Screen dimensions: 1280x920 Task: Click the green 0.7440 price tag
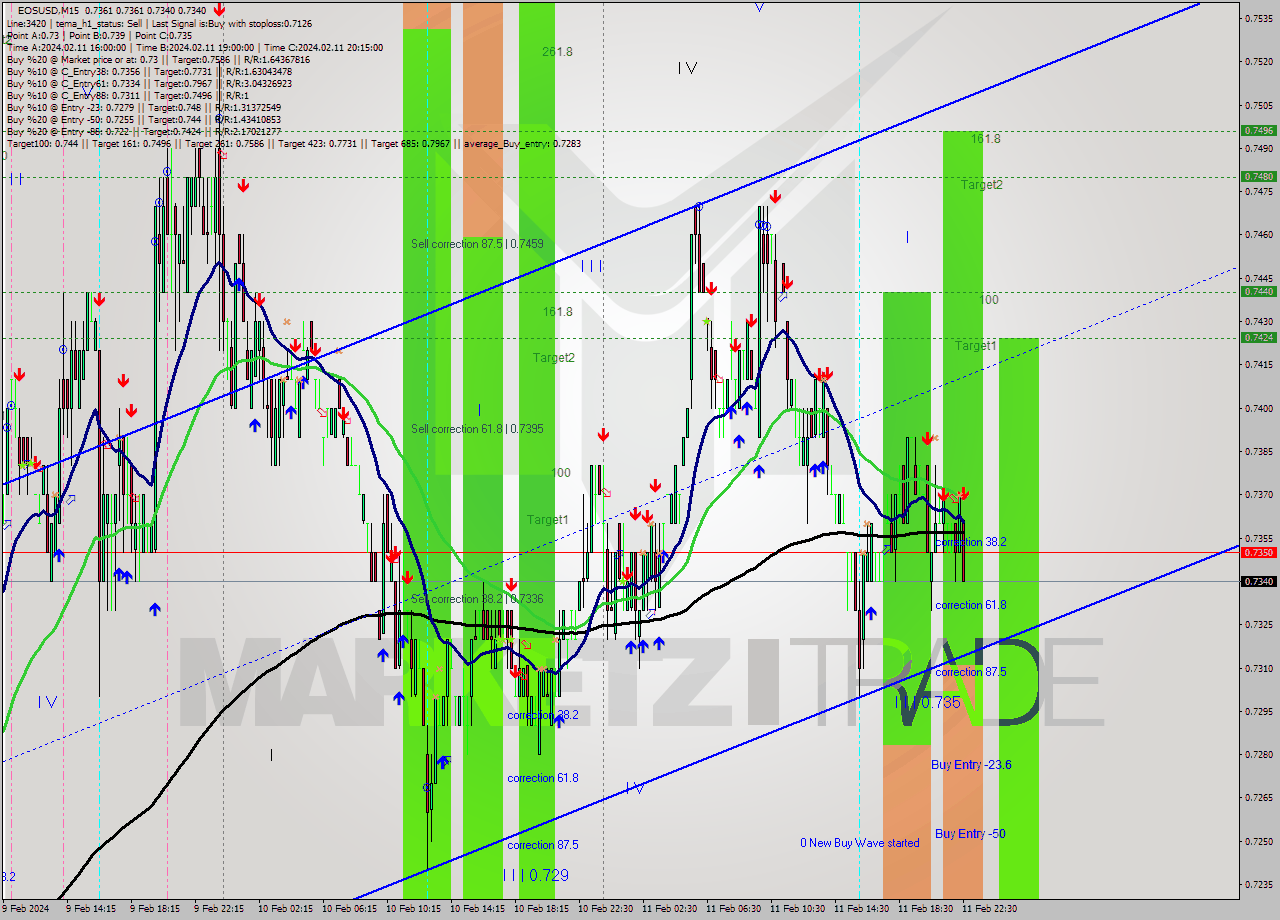[1257, 291]
